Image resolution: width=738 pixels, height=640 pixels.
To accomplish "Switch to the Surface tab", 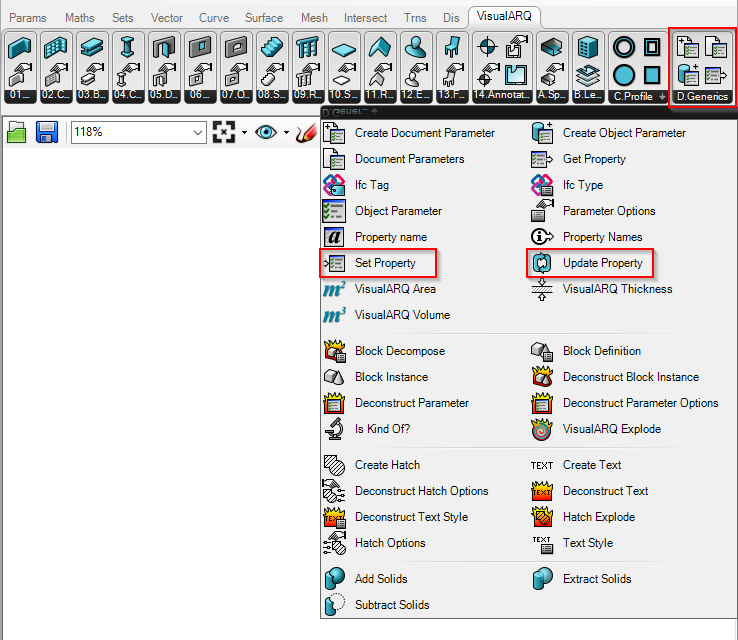I will [x=264, y=18].
